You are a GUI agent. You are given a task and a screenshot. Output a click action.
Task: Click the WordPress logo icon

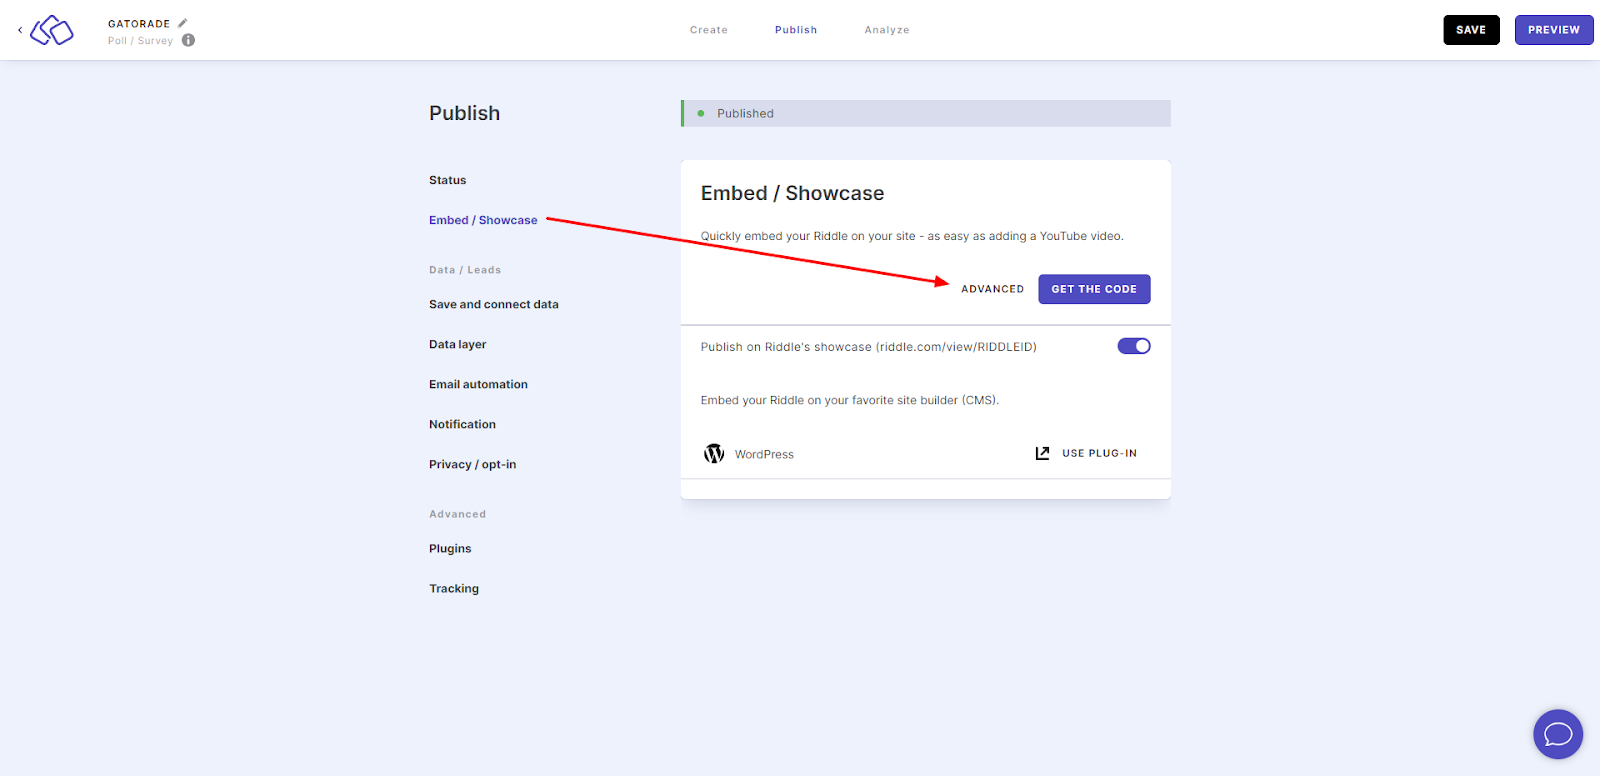pyautogui.click(x=714, y=454)
